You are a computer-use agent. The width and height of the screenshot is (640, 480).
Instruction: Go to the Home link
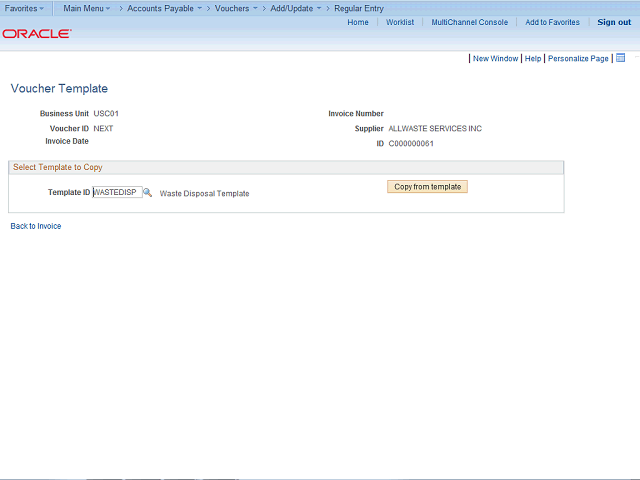coord(358,22)
